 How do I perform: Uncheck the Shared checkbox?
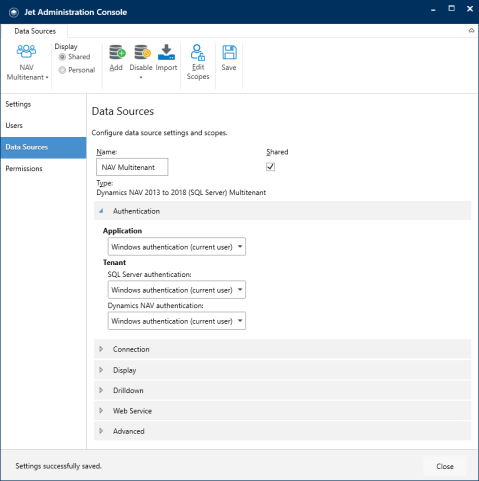(x=270, y=167)
